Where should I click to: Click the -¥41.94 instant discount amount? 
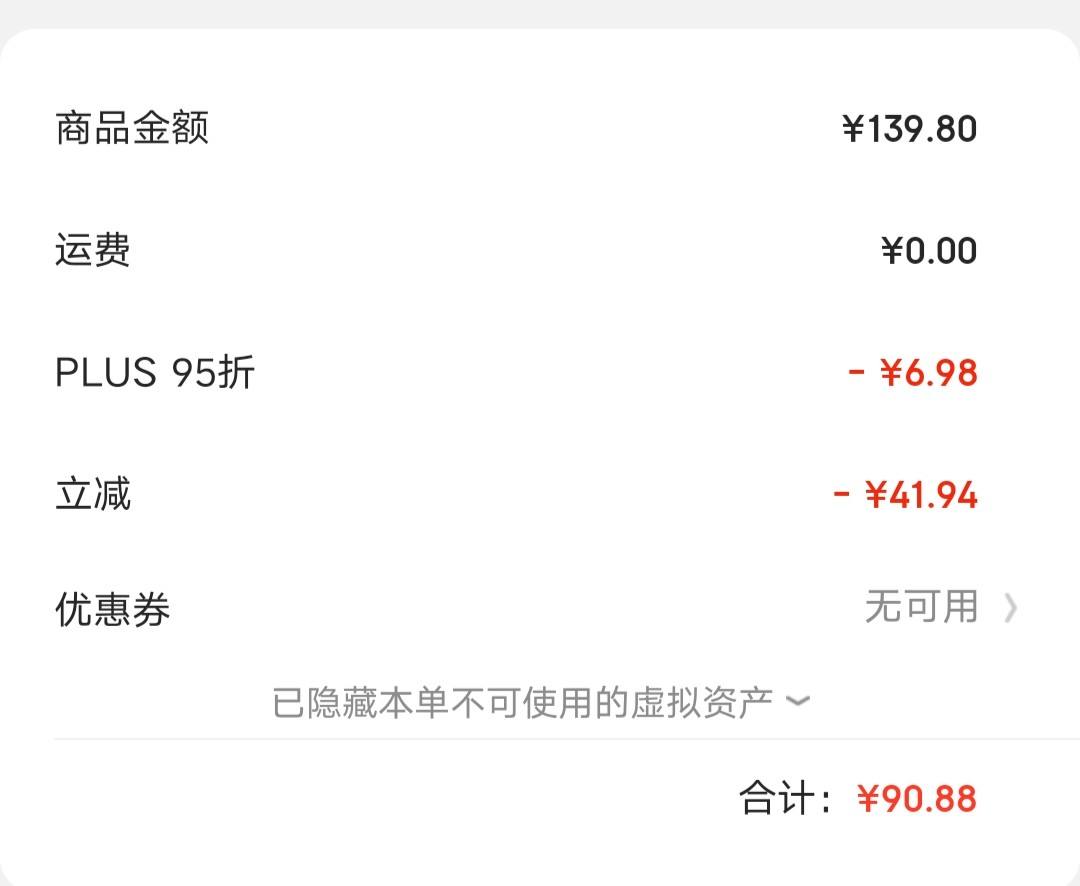pyautogui.click(x=905, y=495)
